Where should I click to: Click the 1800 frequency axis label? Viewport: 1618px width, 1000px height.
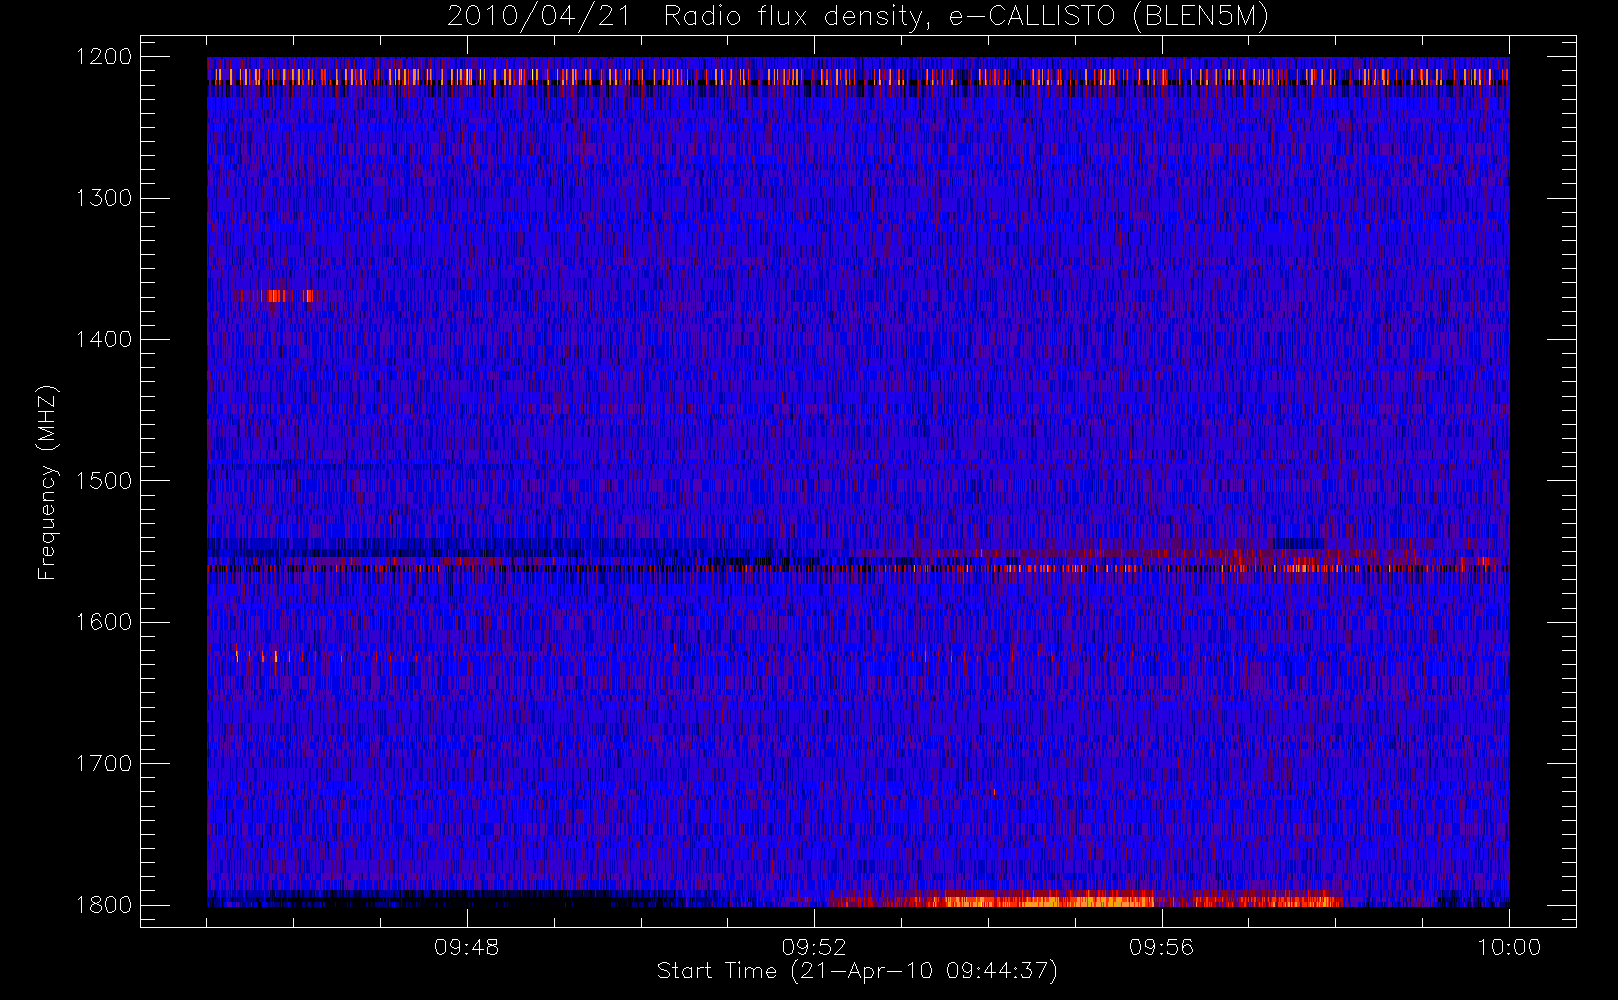click(x=104, y=905)
